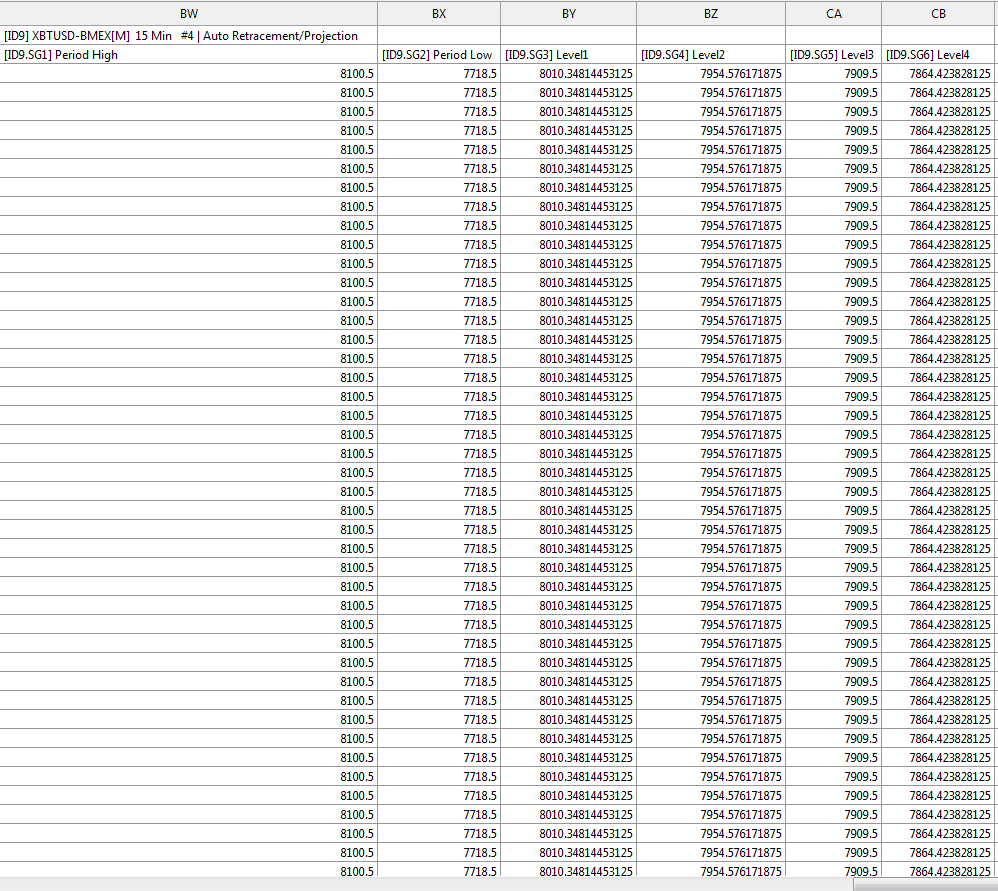
Task: Click the [ID9.SG1] Period High header cell
Action: (x=188, y=55)
